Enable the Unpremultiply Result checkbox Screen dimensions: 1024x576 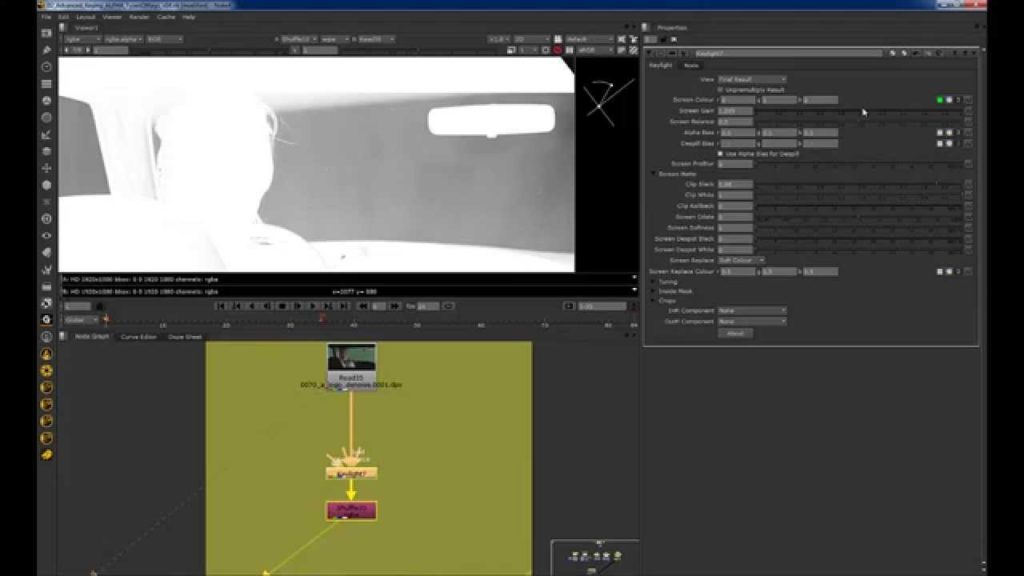(722, 90)
